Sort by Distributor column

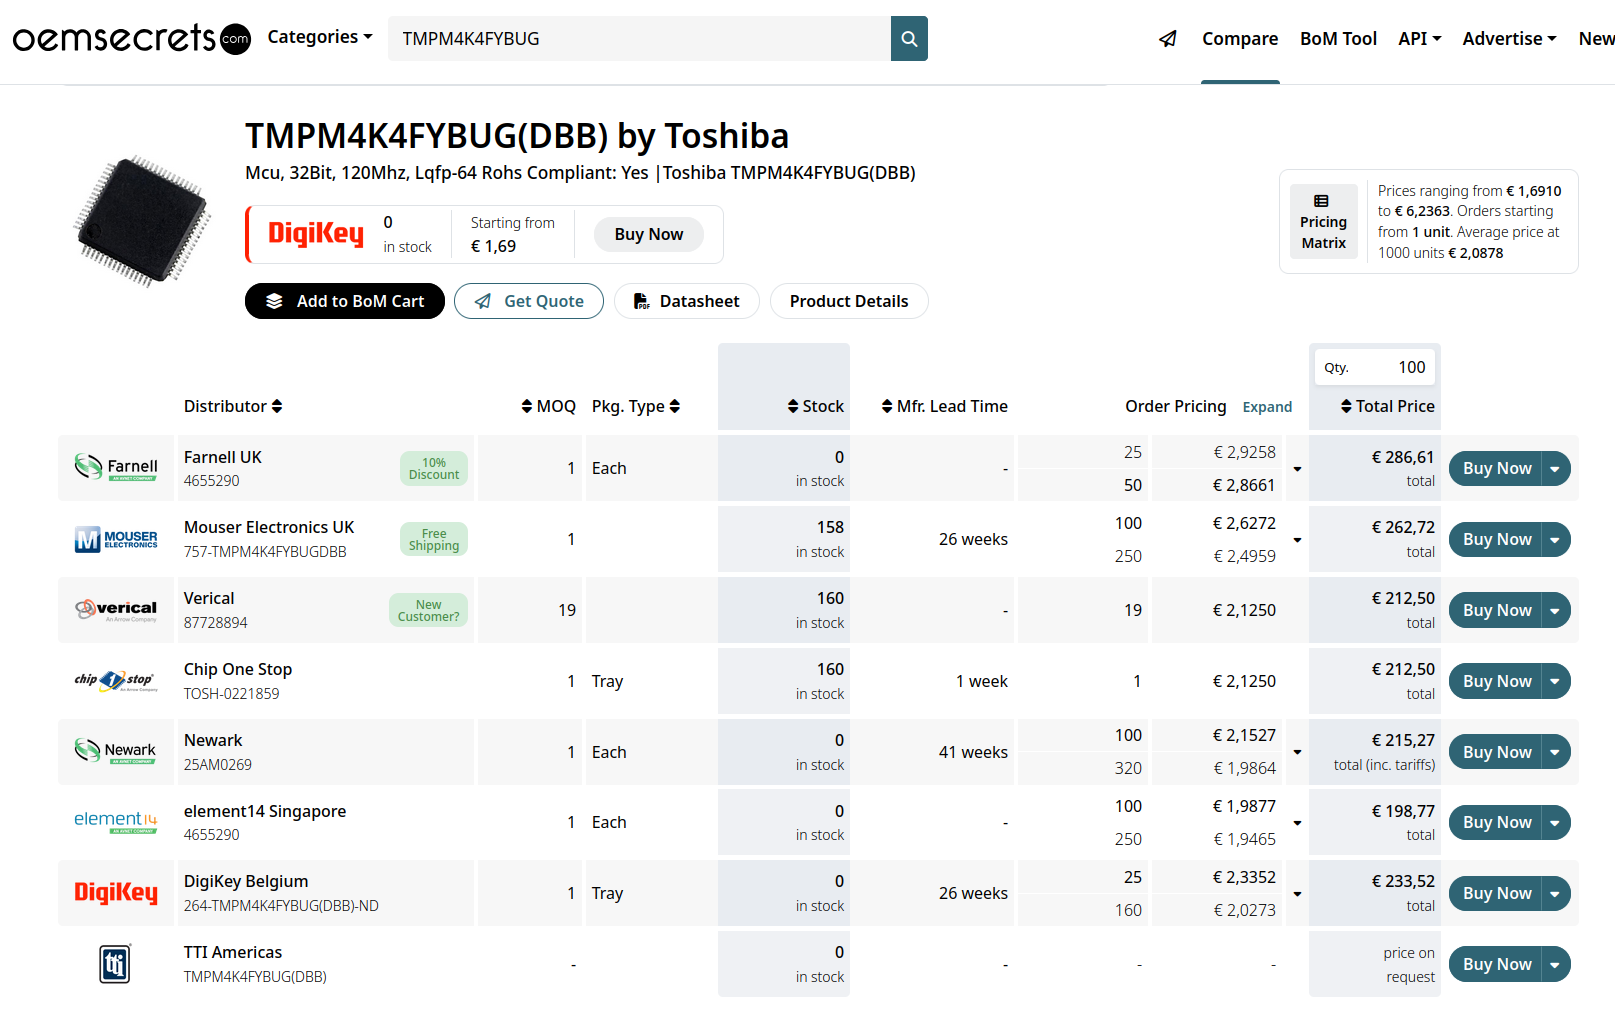[233, 406]
